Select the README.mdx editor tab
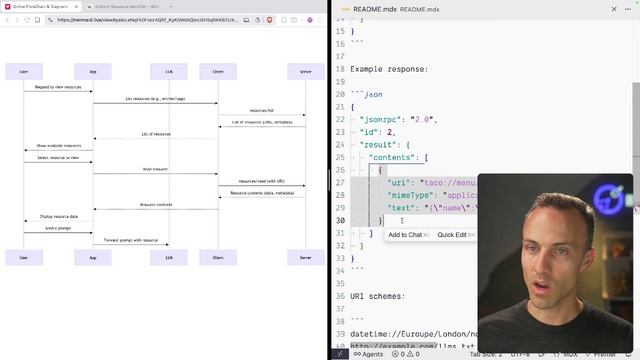The width and height of the screenshot is (640, 360). 390,9
